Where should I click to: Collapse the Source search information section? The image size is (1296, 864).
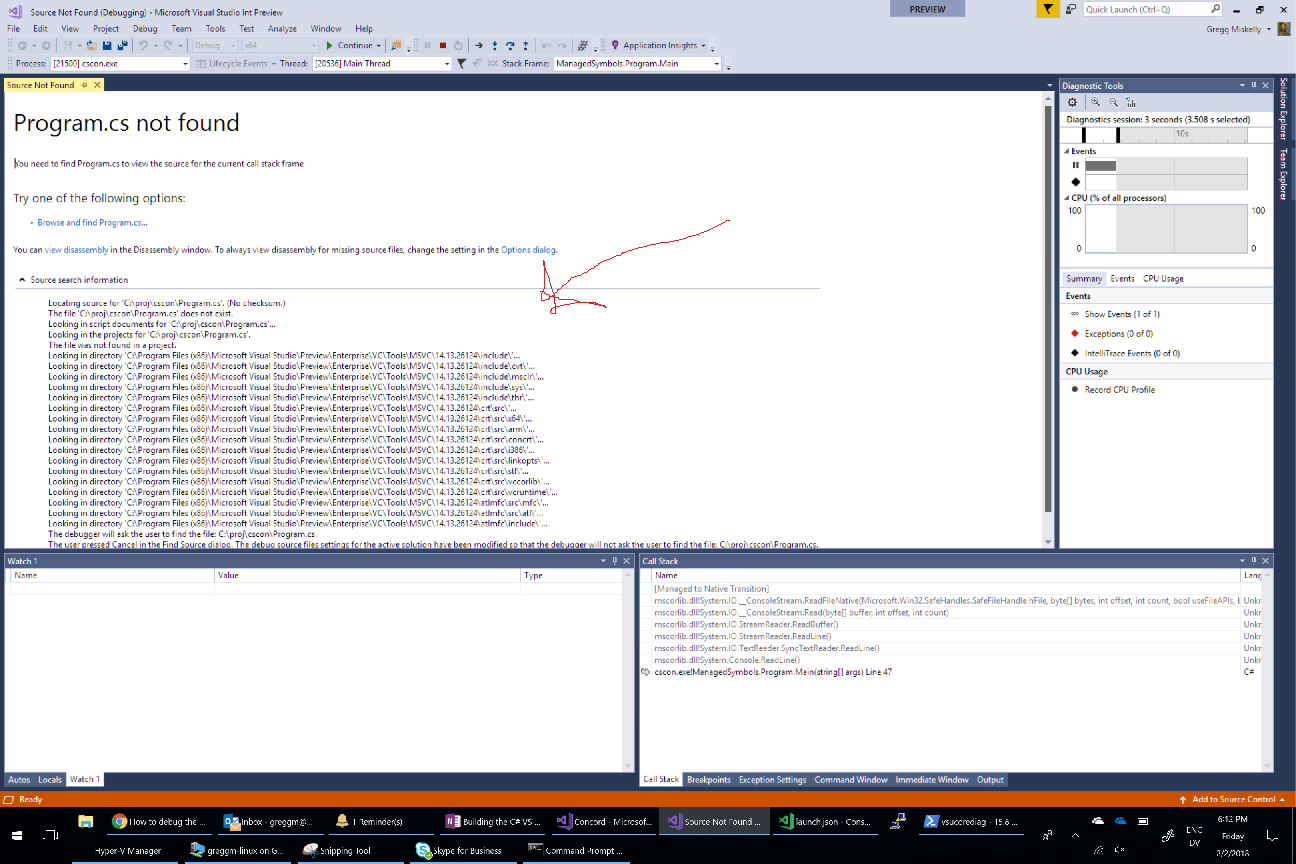point(22,280)
